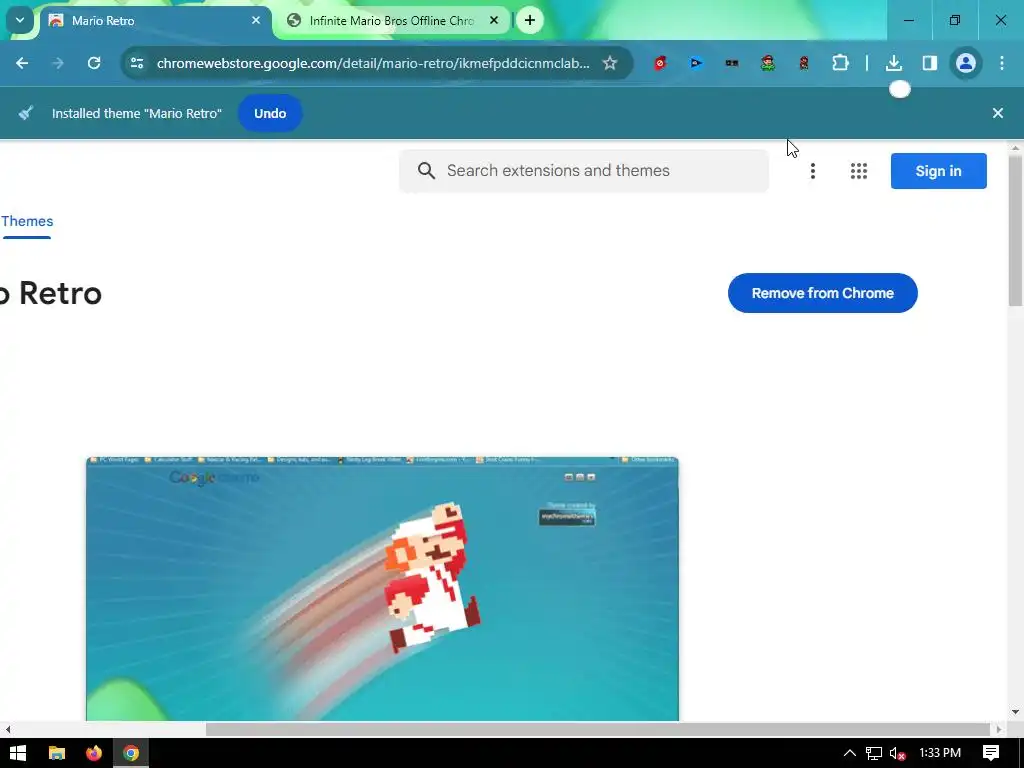Show hidden system tray icons
This screenshot has width=1024, height=768.
[850, 753]
